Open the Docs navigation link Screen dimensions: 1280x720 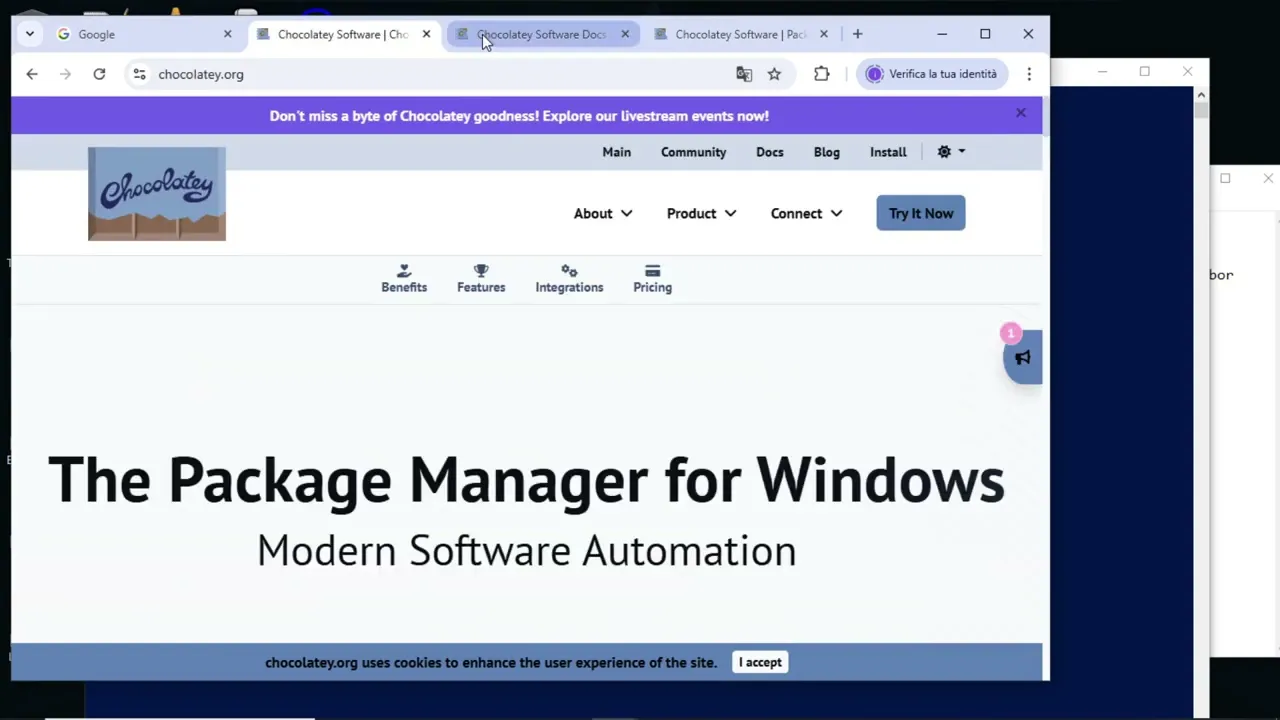click(x=770, y=152)
